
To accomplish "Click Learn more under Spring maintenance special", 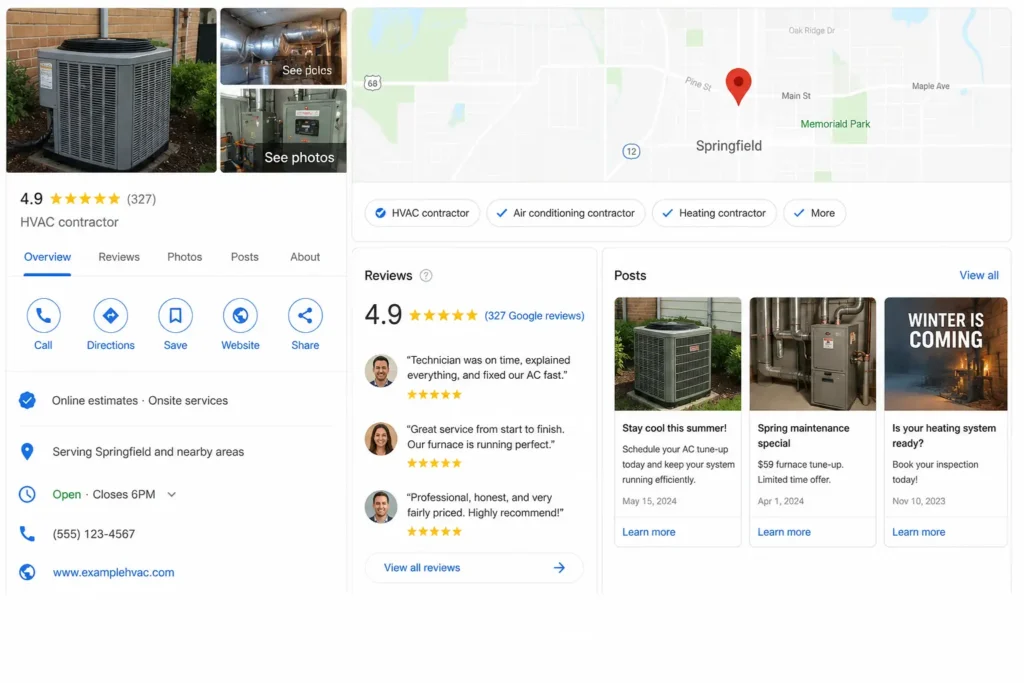I will tap(784, 532).
